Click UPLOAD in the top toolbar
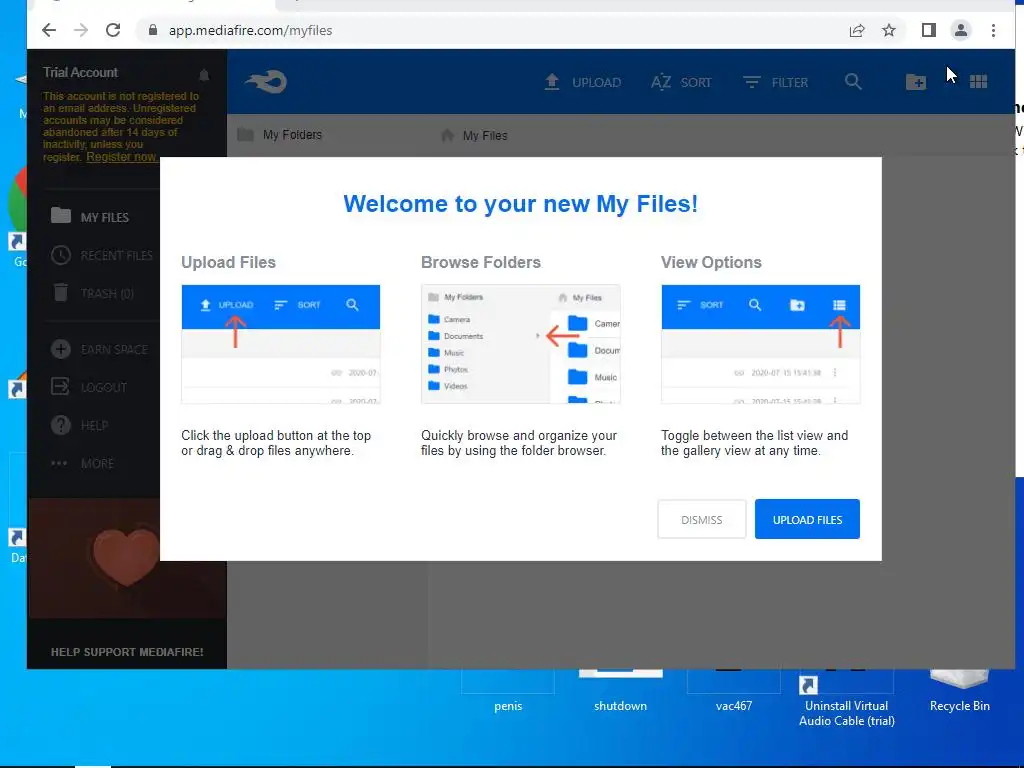1024x768 pixels. click(x=583, y=82)
